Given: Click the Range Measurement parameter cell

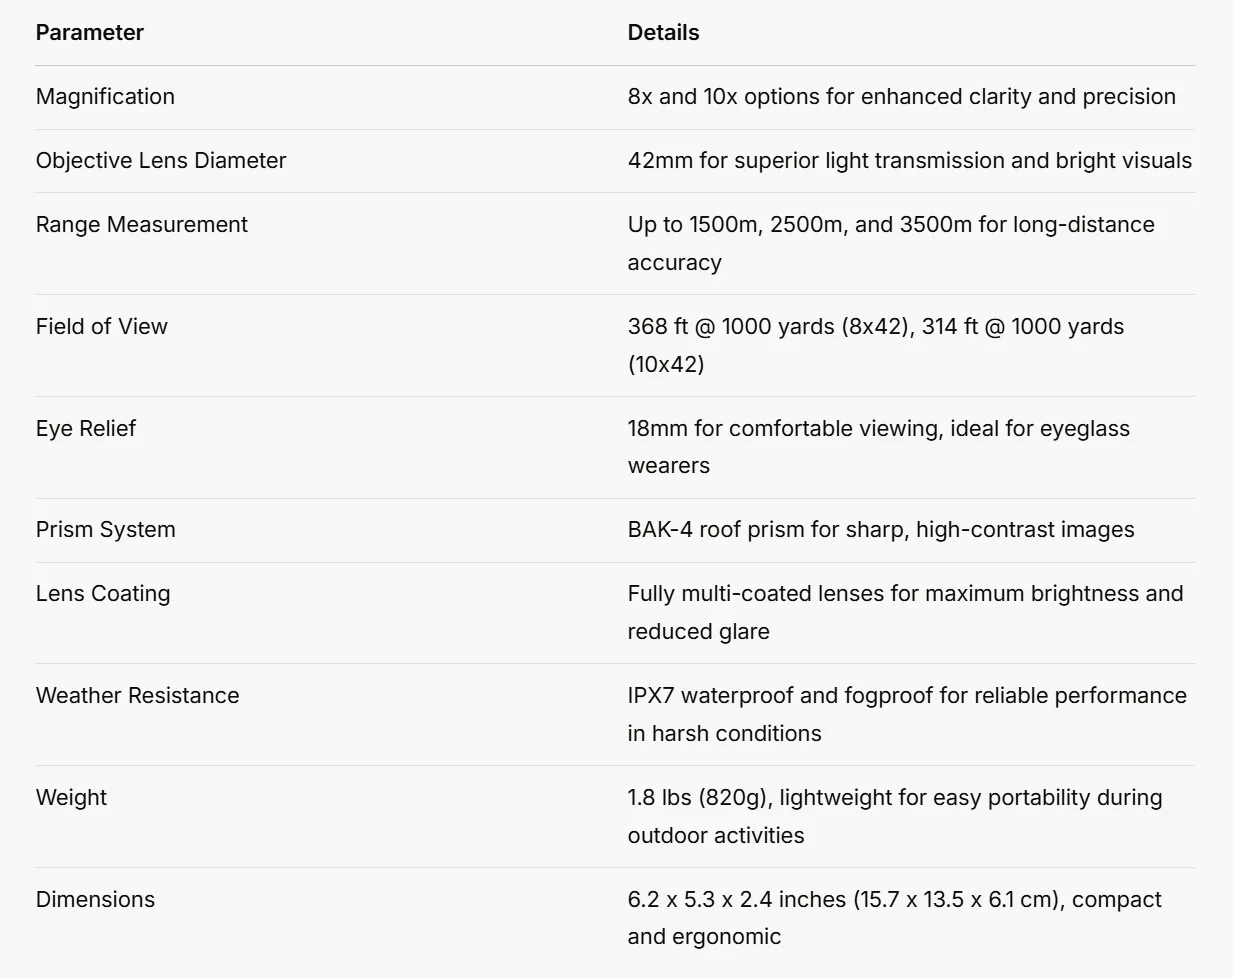Looking at the screenshot, I should [x=142, y=224].
